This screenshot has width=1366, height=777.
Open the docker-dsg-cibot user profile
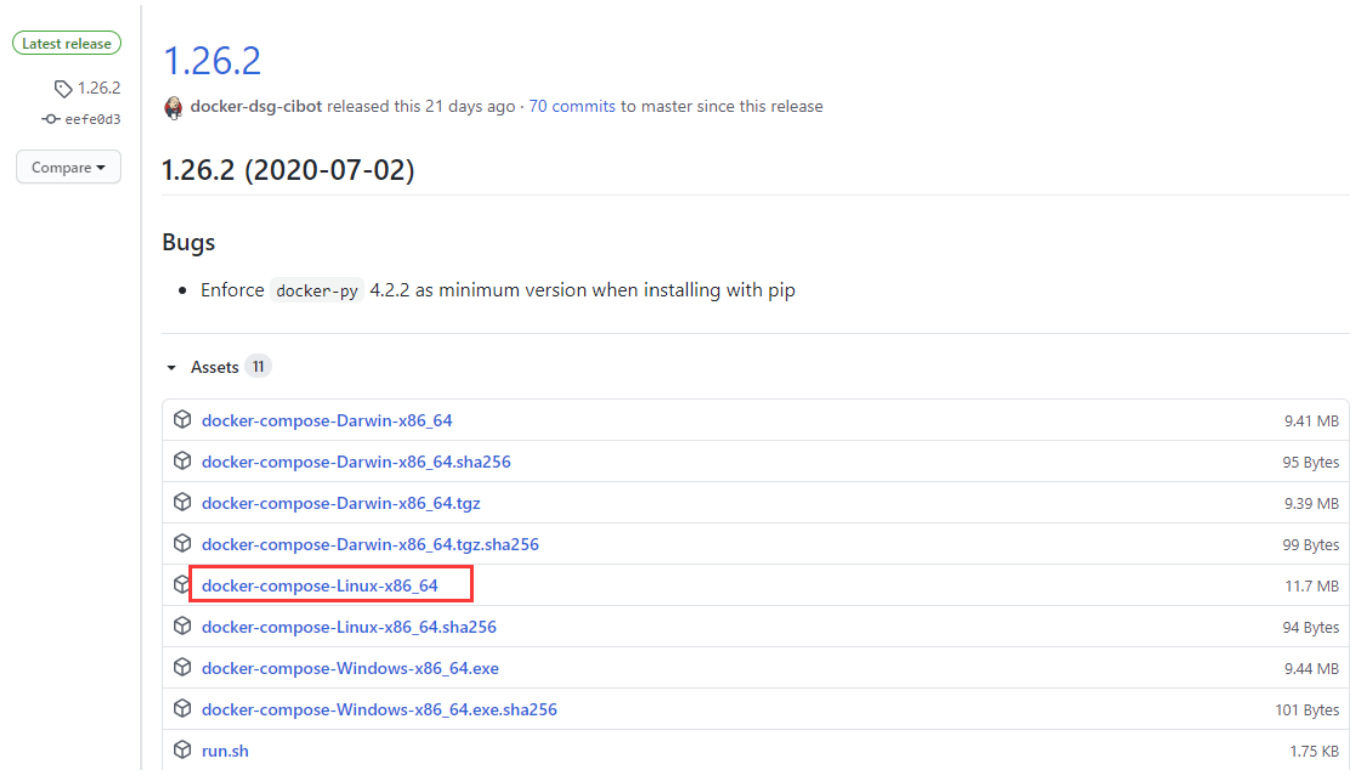pos(256,106)
